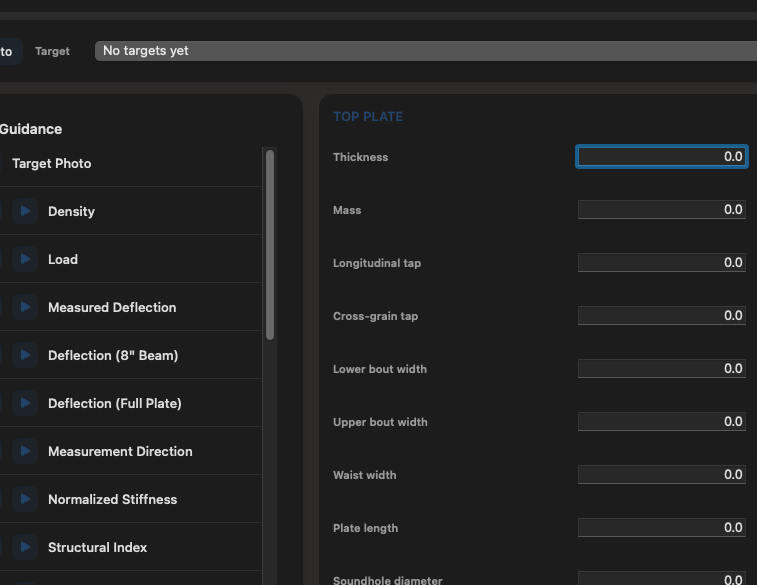Click the Lower bout width label
The height and width of the screenshot is (585, 757).
point(380,369)
